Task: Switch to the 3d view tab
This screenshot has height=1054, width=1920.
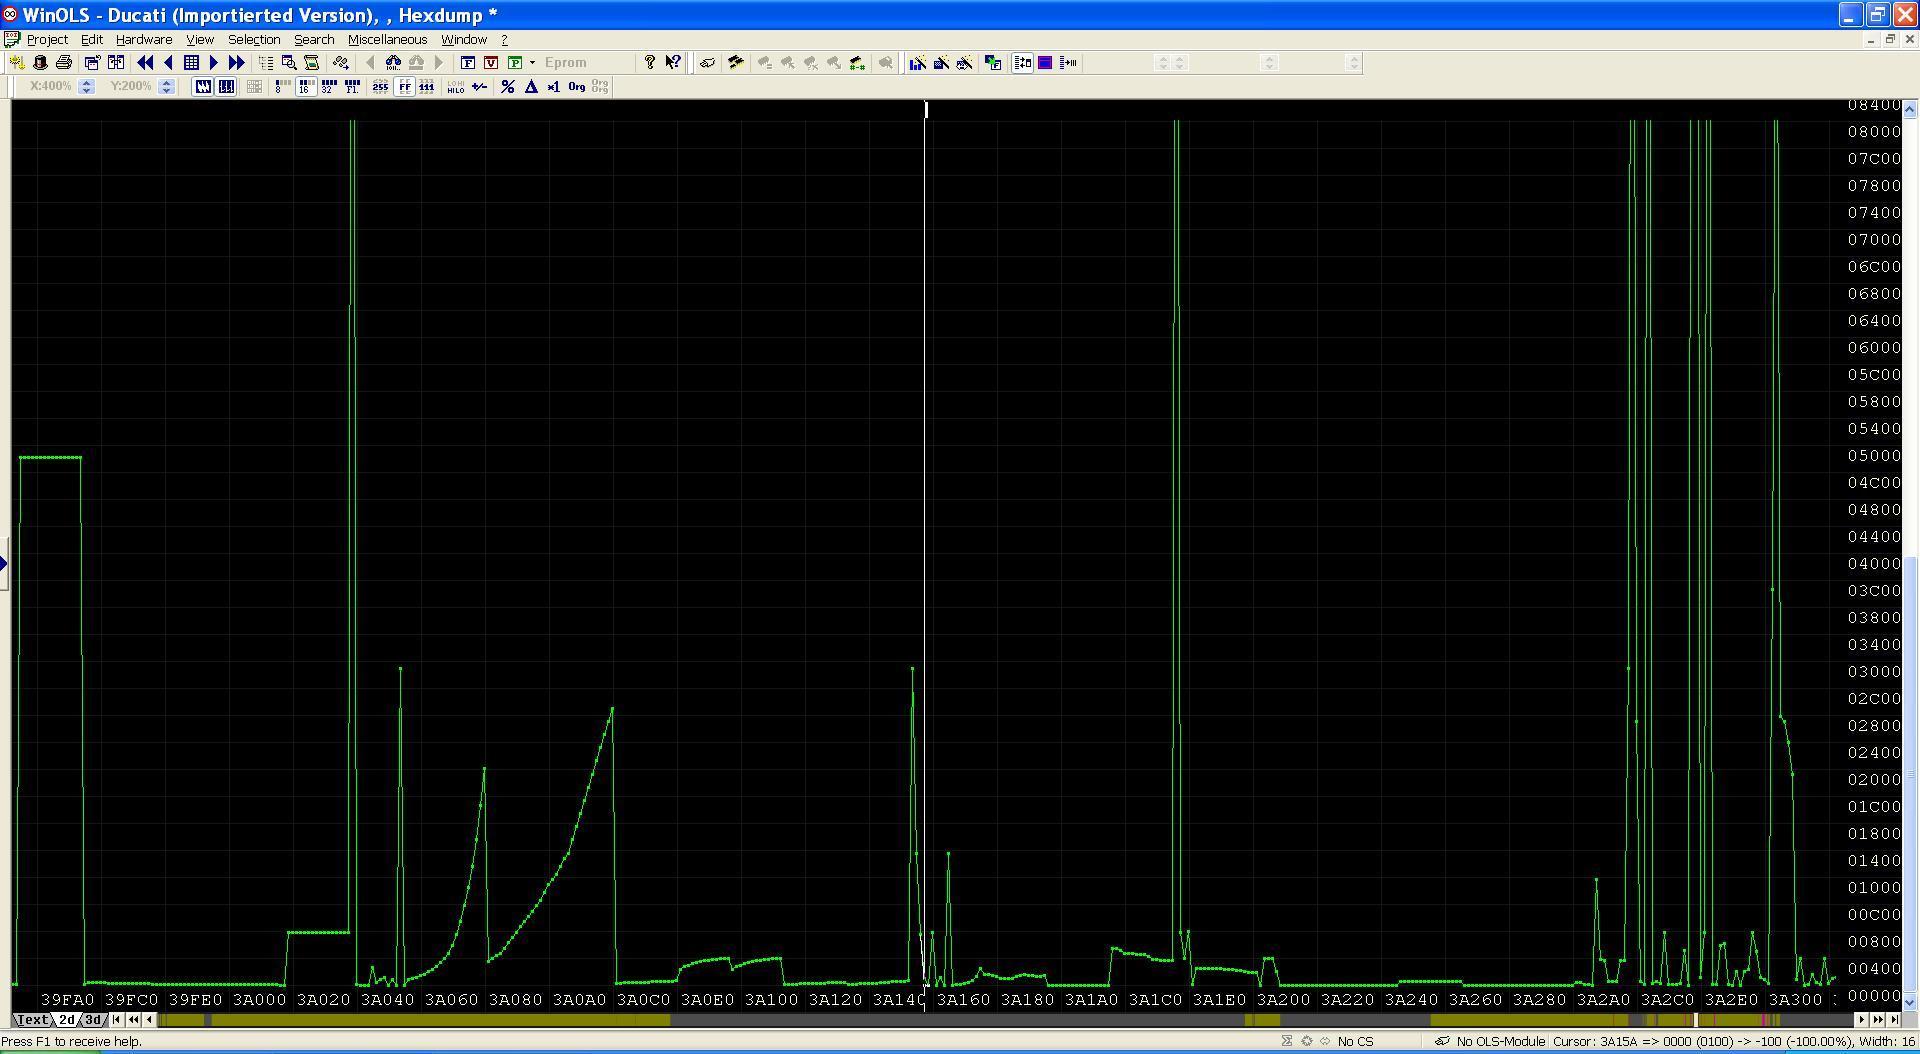Action: [93, 1020]
